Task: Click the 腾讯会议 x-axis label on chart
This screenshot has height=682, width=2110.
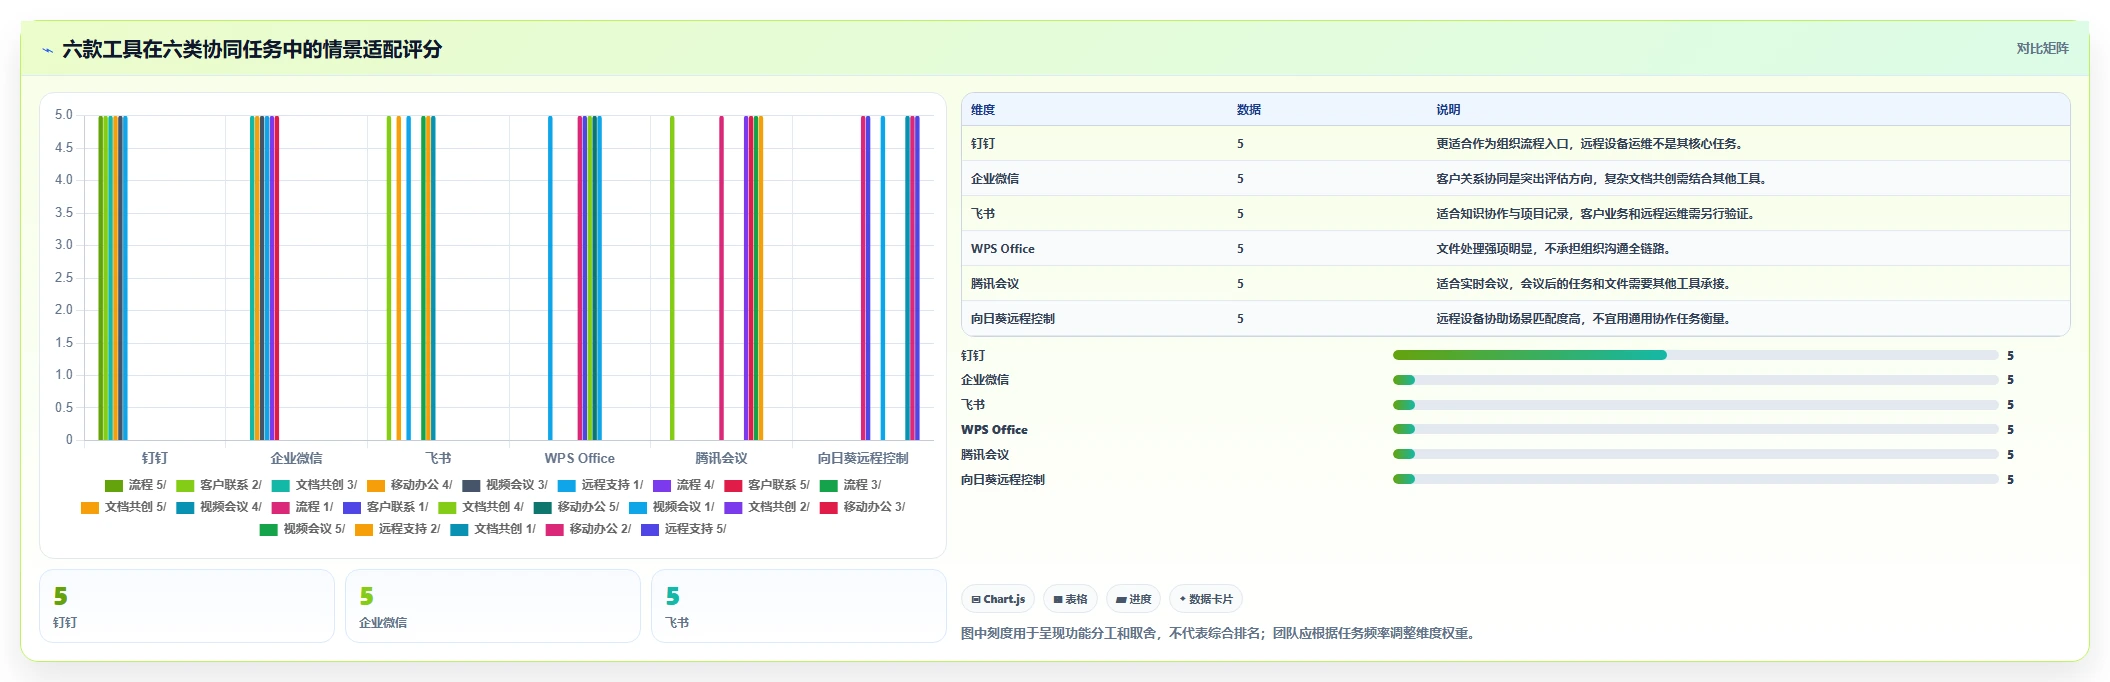Action: [721, 458]
